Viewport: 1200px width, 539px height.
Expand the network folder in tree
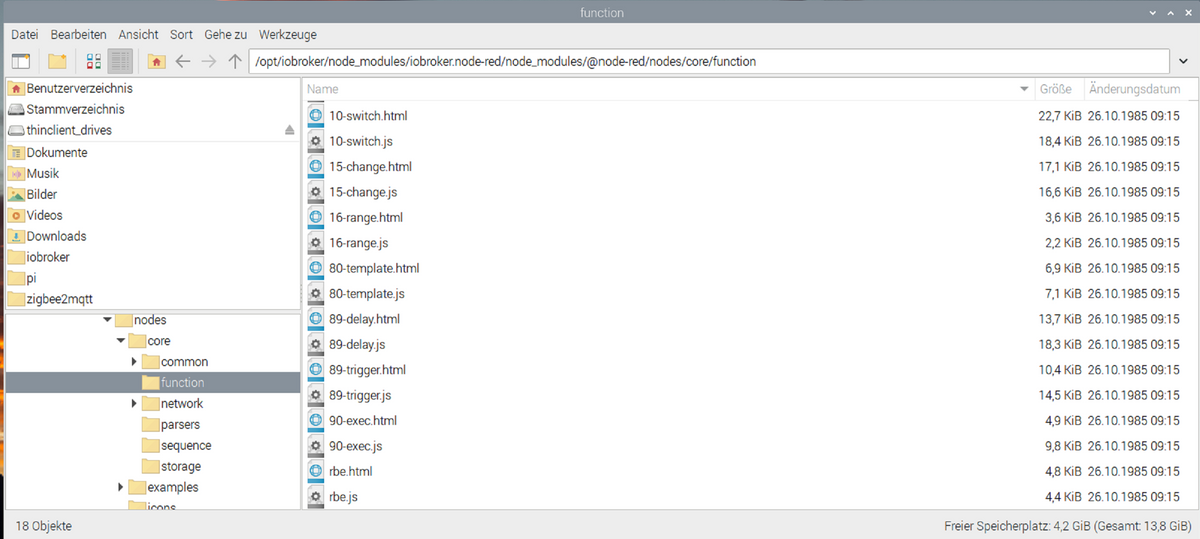(134, 404)
